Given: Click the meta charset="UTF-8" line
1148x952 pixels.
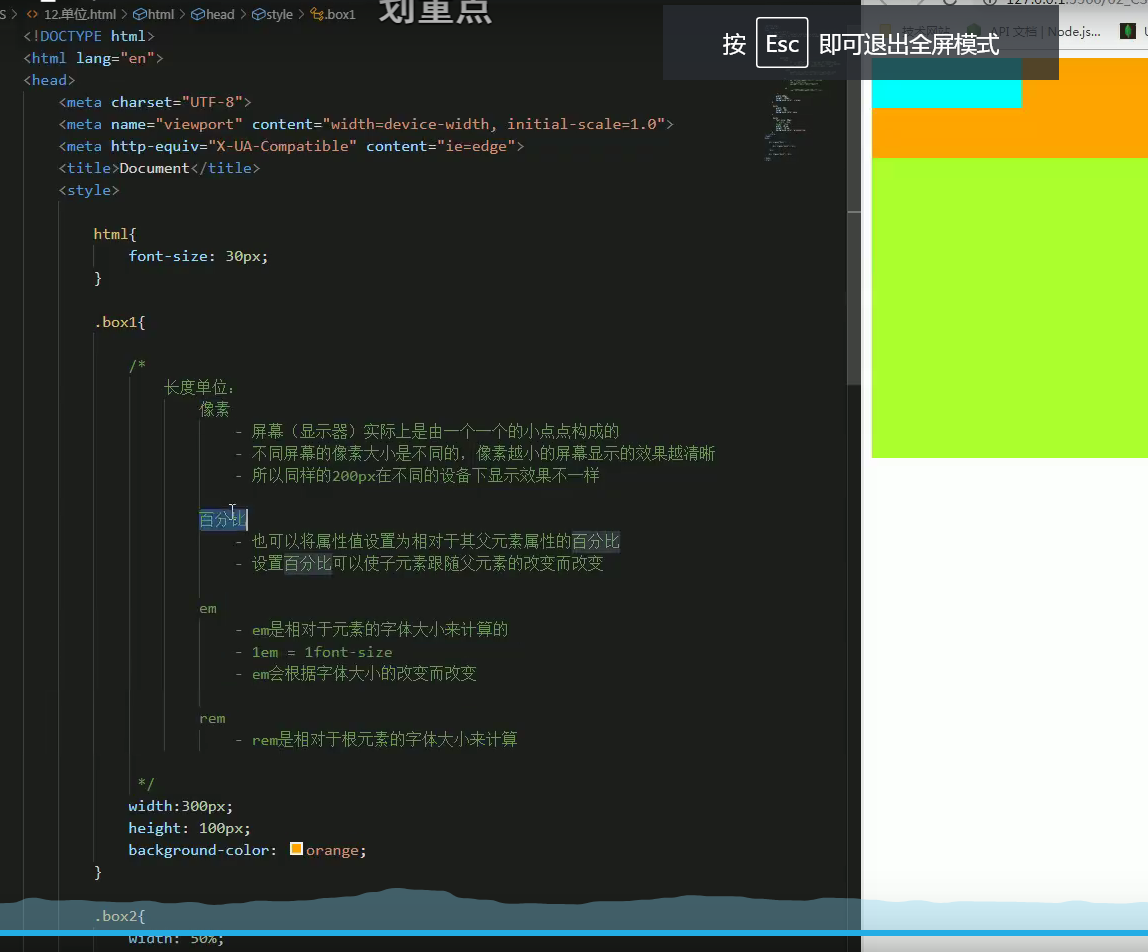Looking at the screenshot, I should (x=155, y=103).
